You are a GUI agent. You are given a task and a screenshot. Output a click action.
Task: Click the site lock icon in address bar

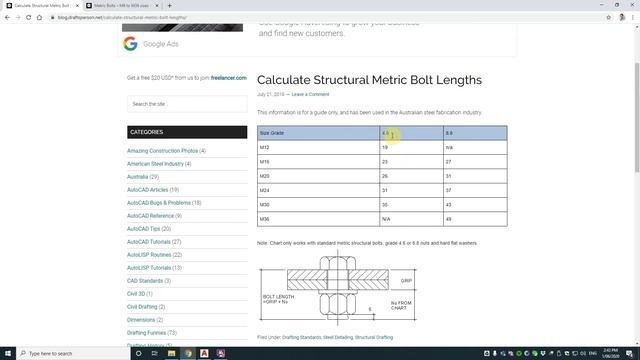point(53,18)
